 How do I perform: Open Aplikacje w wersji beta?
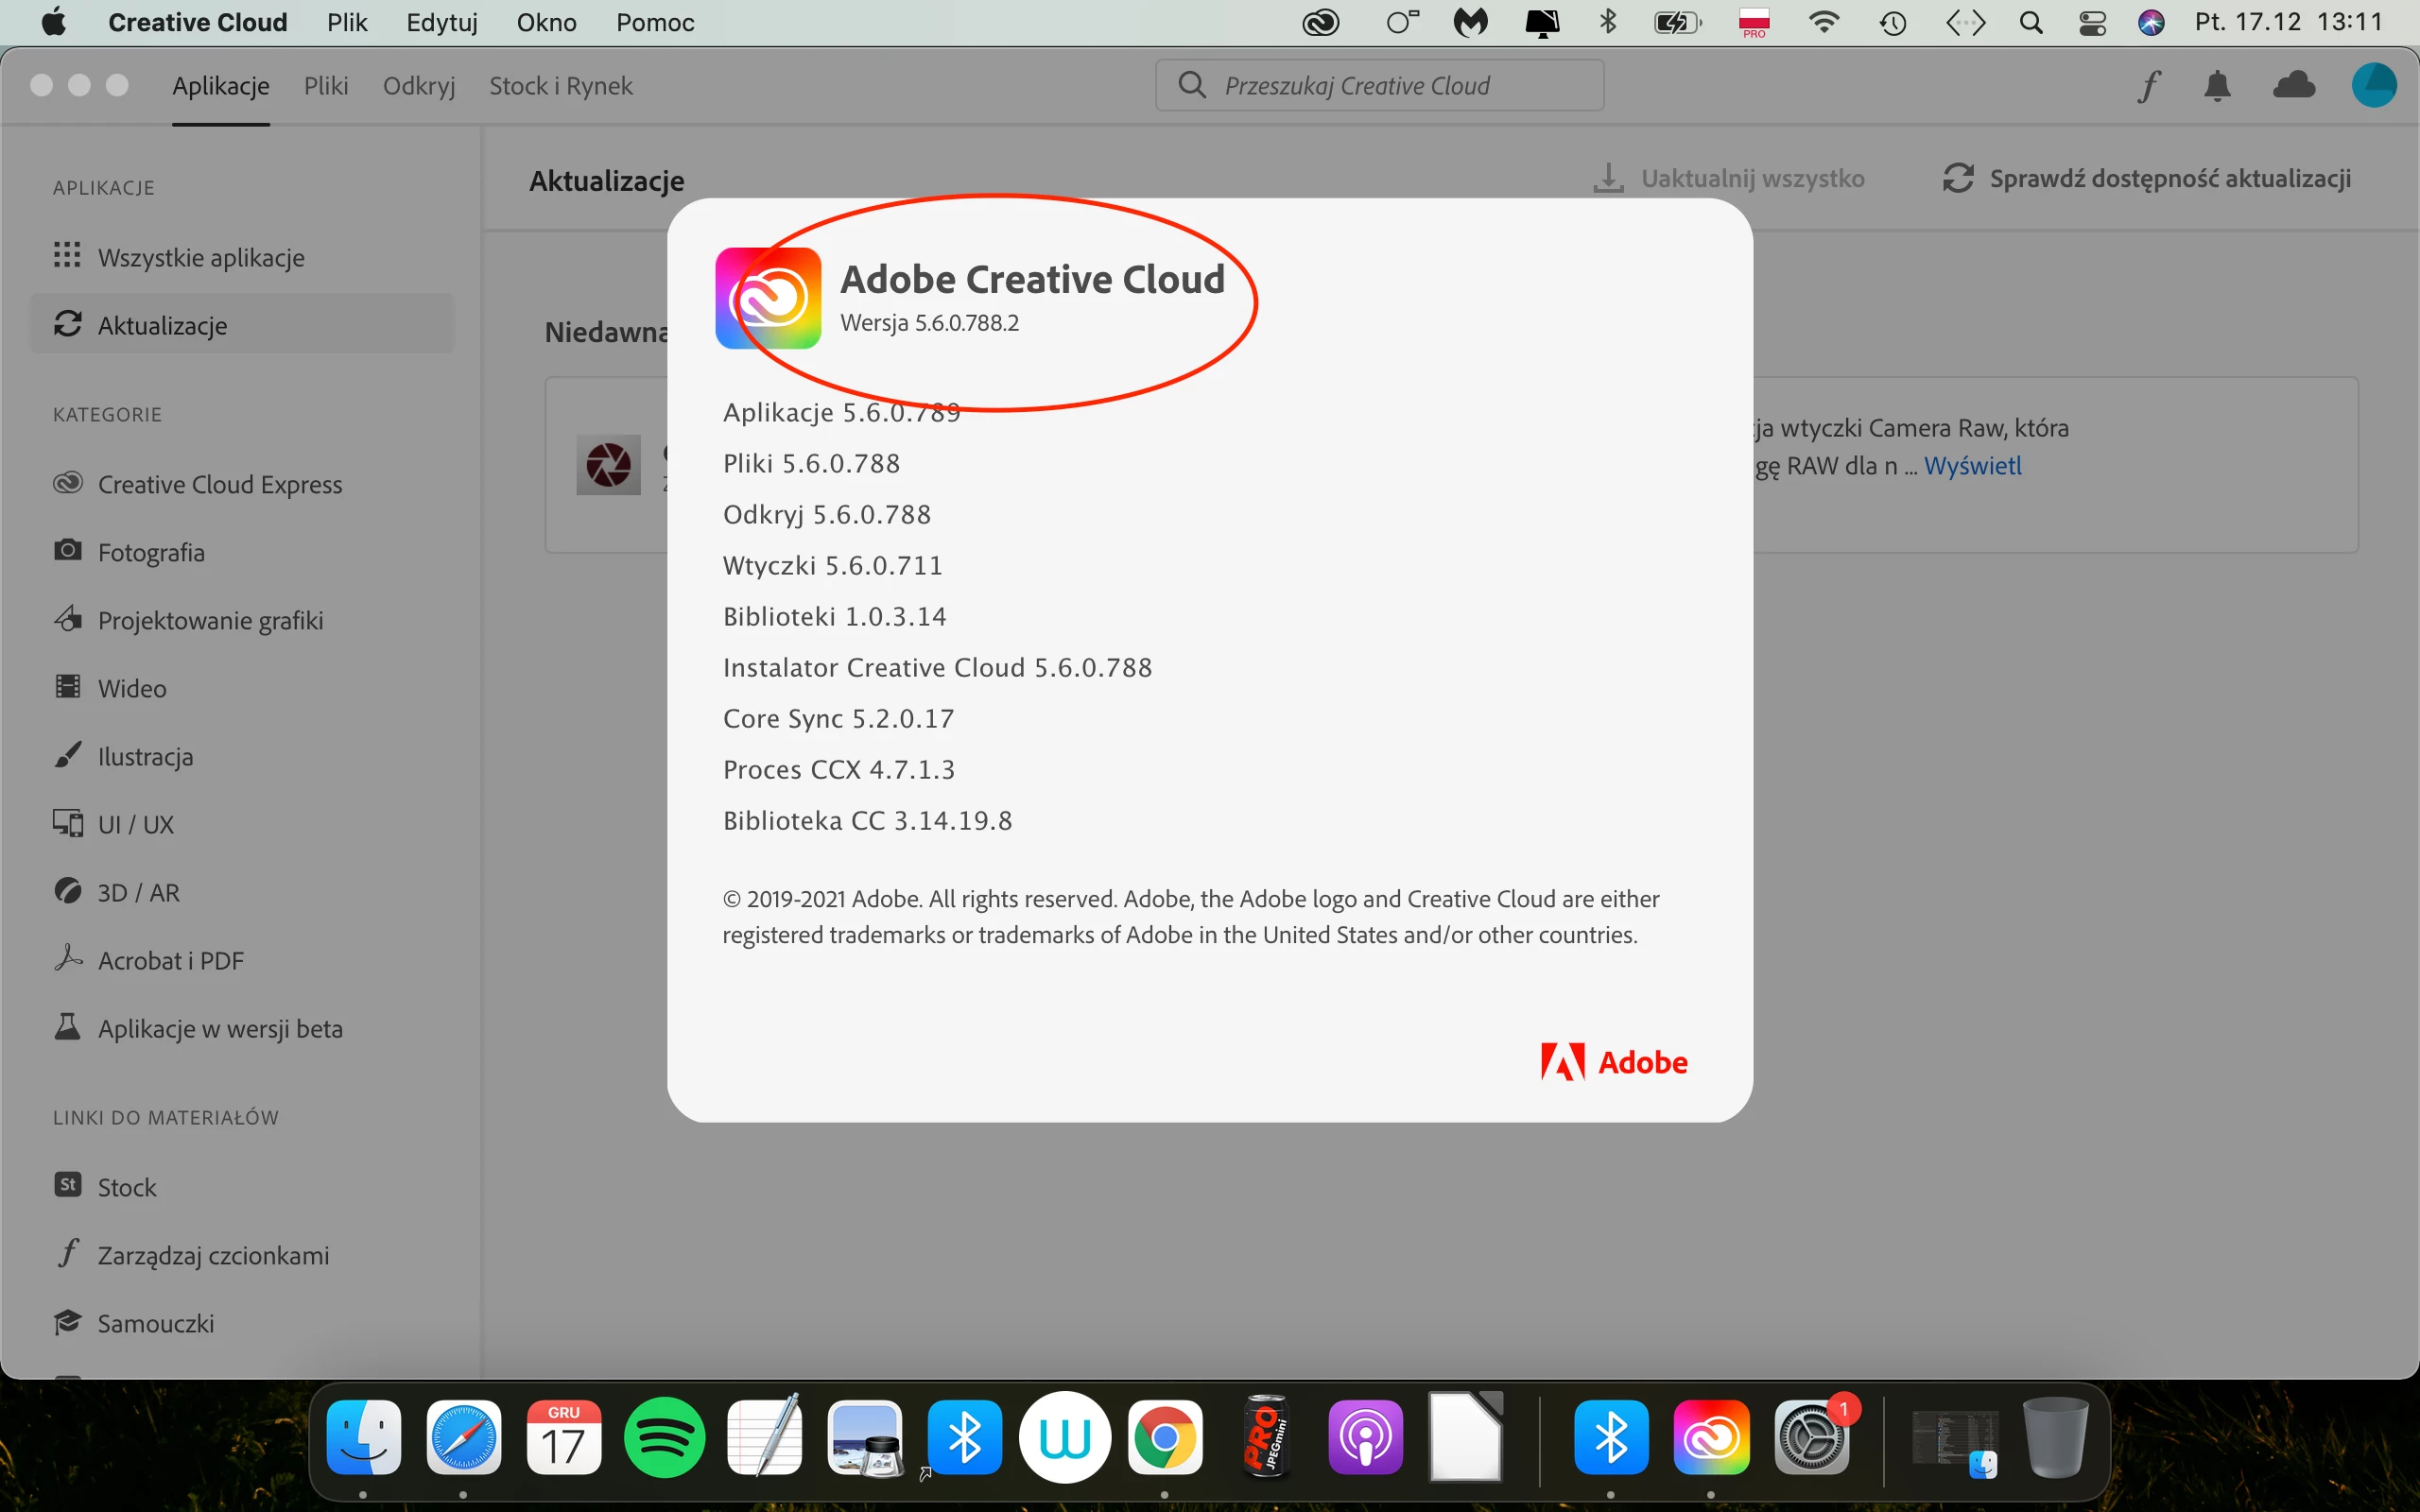(219, 1028)
